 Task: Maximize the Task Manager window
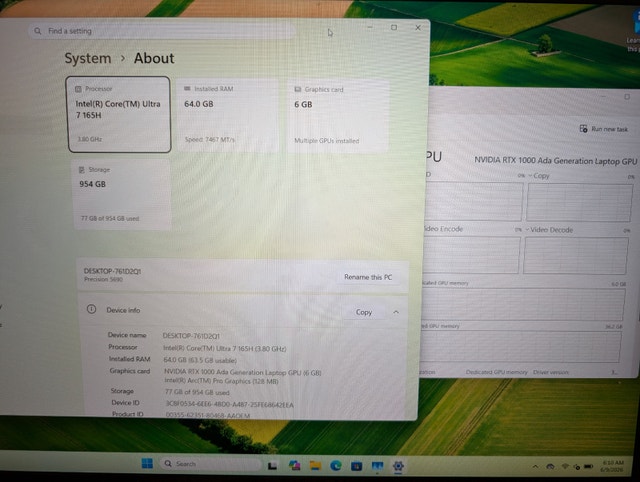(627, 97)
